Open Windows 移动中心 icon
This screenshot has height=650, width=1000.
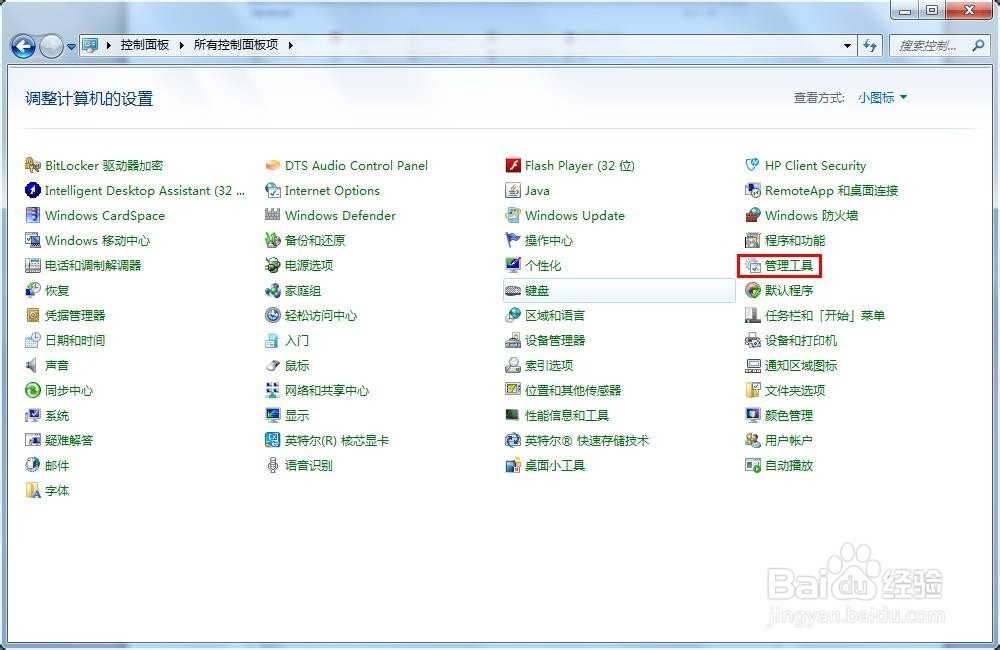tap(33, 240)
